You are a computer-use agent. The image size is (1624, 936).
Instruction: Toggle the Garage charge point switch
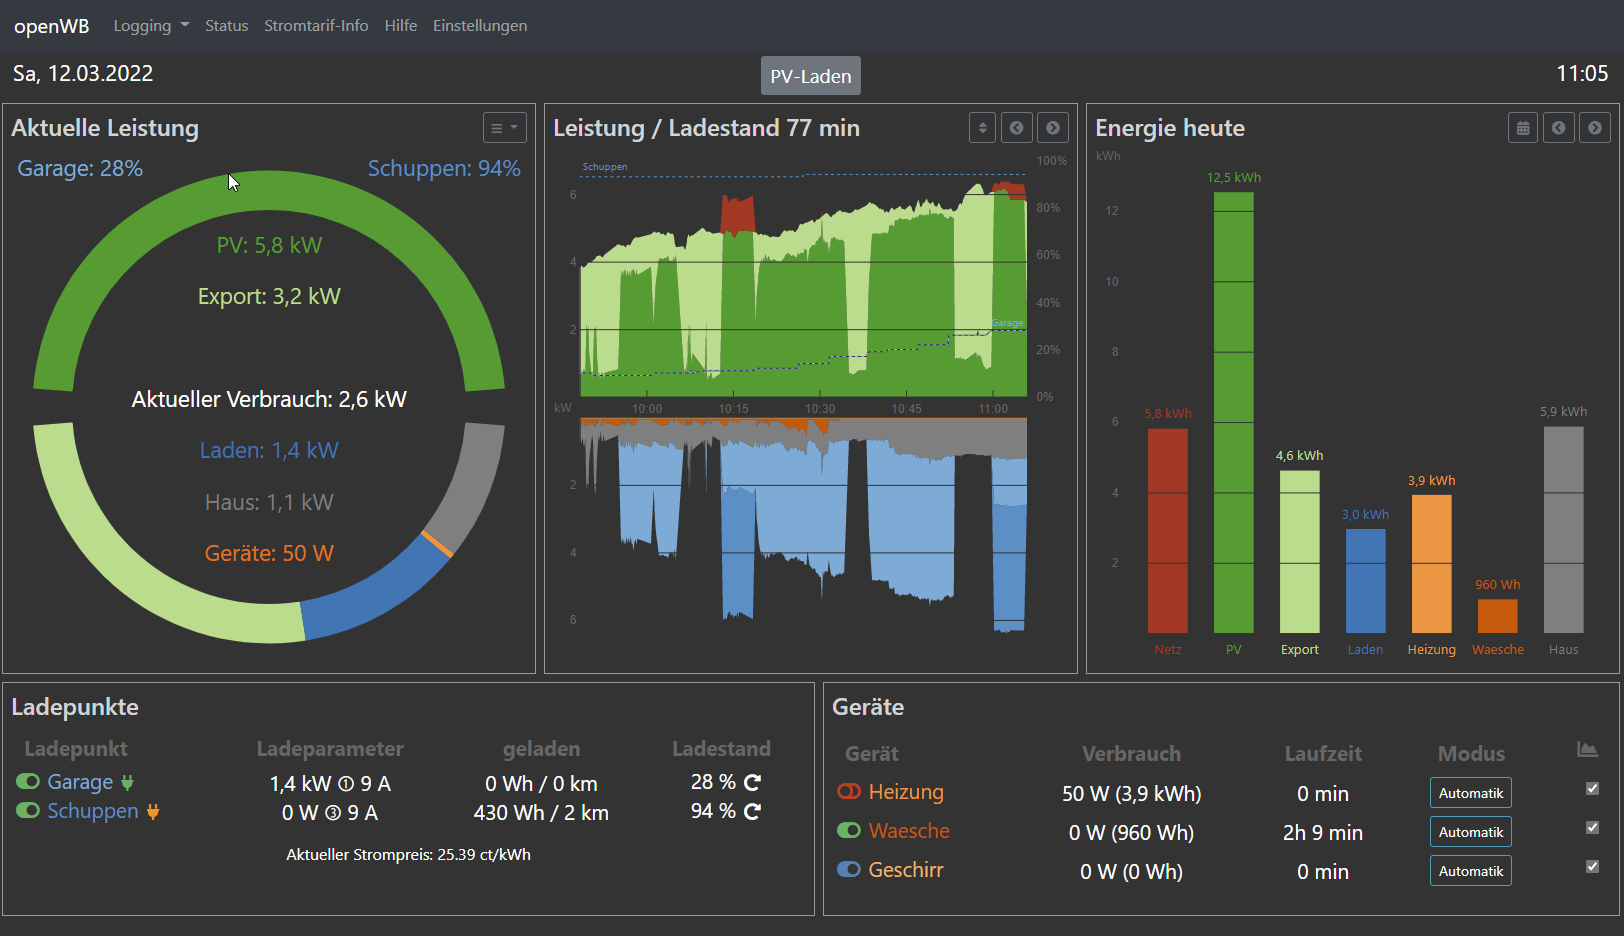point(28,781)
